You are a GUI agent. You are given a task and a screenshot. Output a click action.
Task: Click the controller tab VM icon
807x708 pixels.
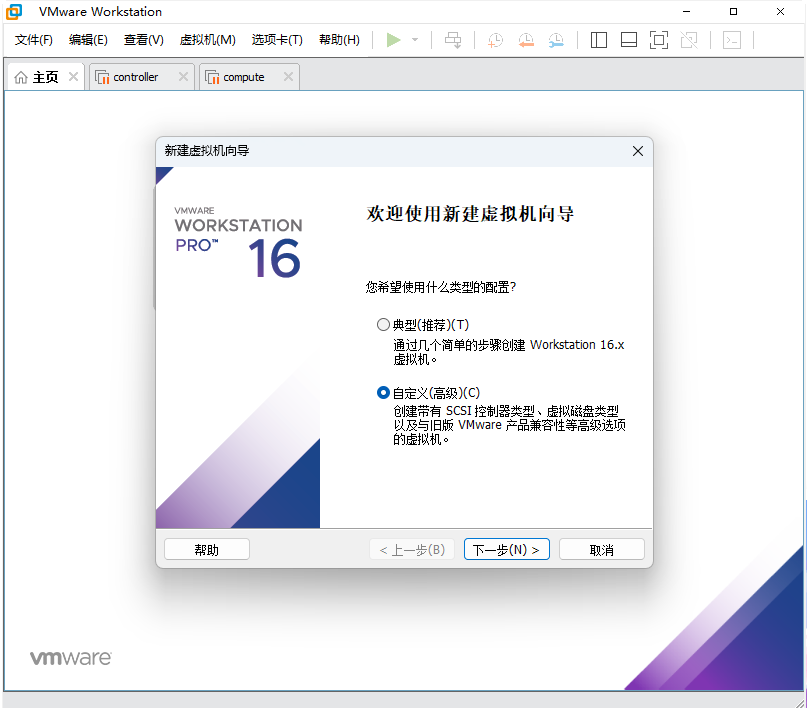(102, 77)
